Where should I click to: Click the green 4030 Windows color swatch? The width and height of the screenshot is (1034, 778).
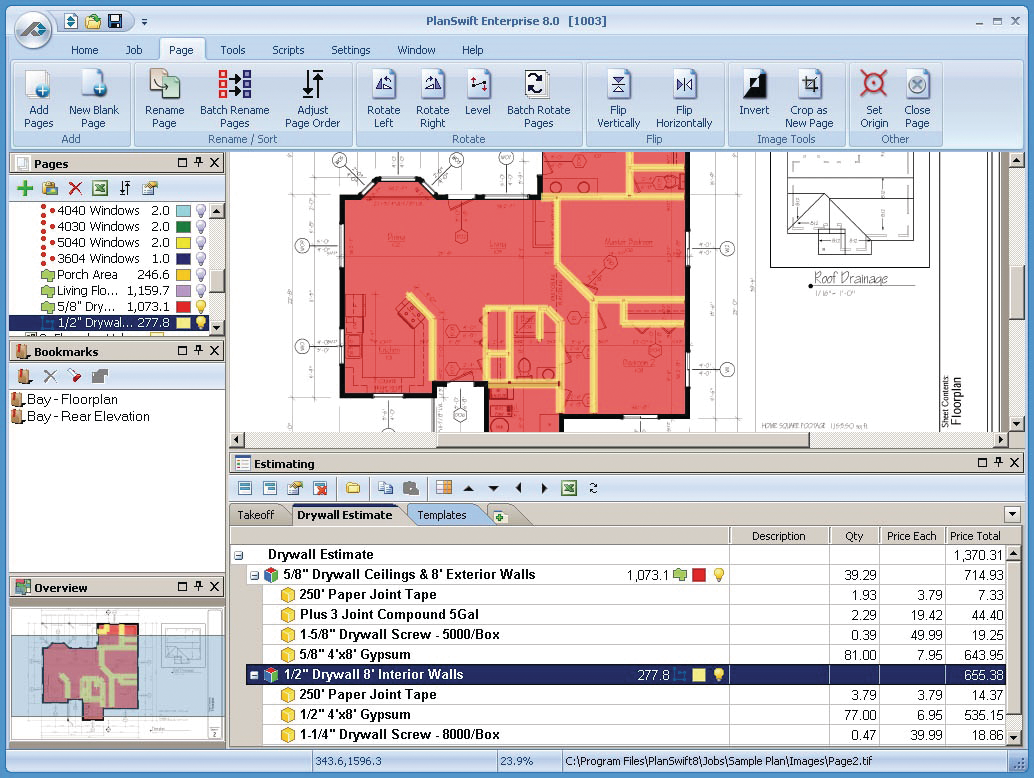click(183, 227)
